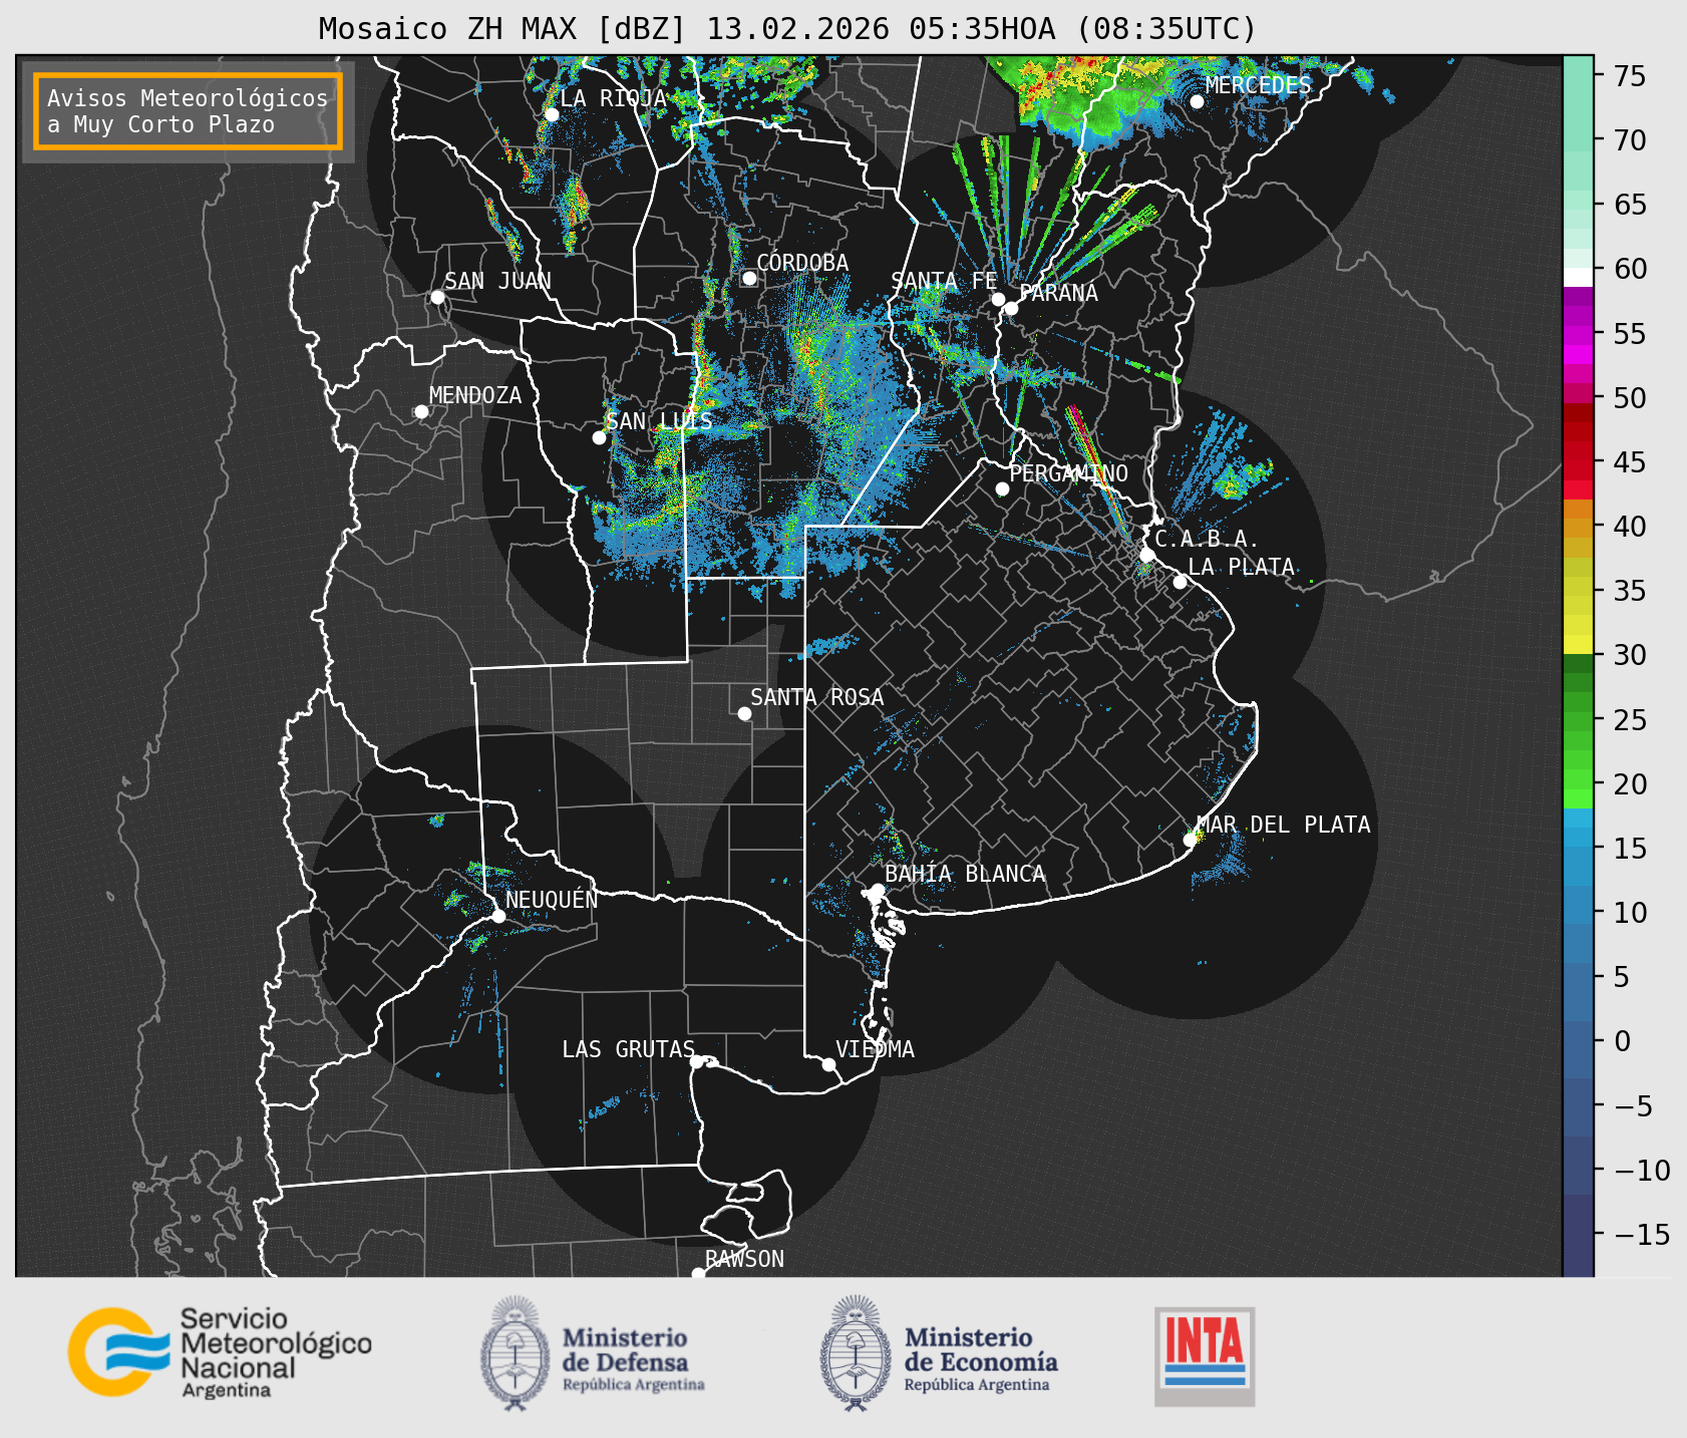The width and height of the screenshot is (1687, 1438).
Task: Click the Avisos Meteorológicos a Muy Corto Plazo box
Action: click(188, 111)
